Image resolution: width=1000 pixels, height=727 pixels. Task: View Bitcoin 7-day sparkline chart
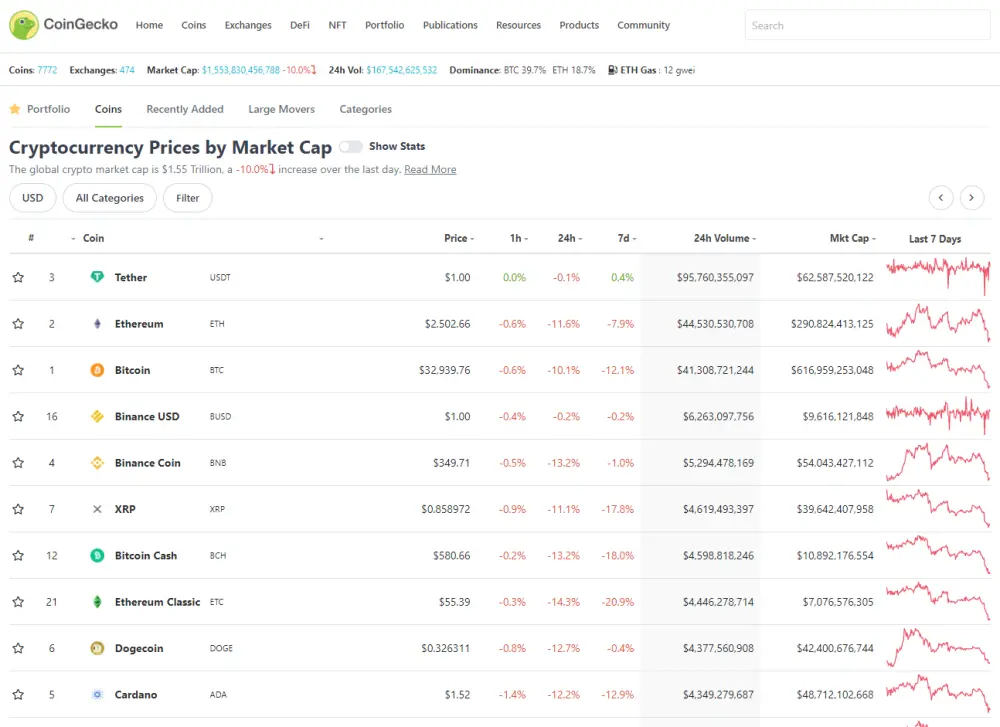click(938, 369)
